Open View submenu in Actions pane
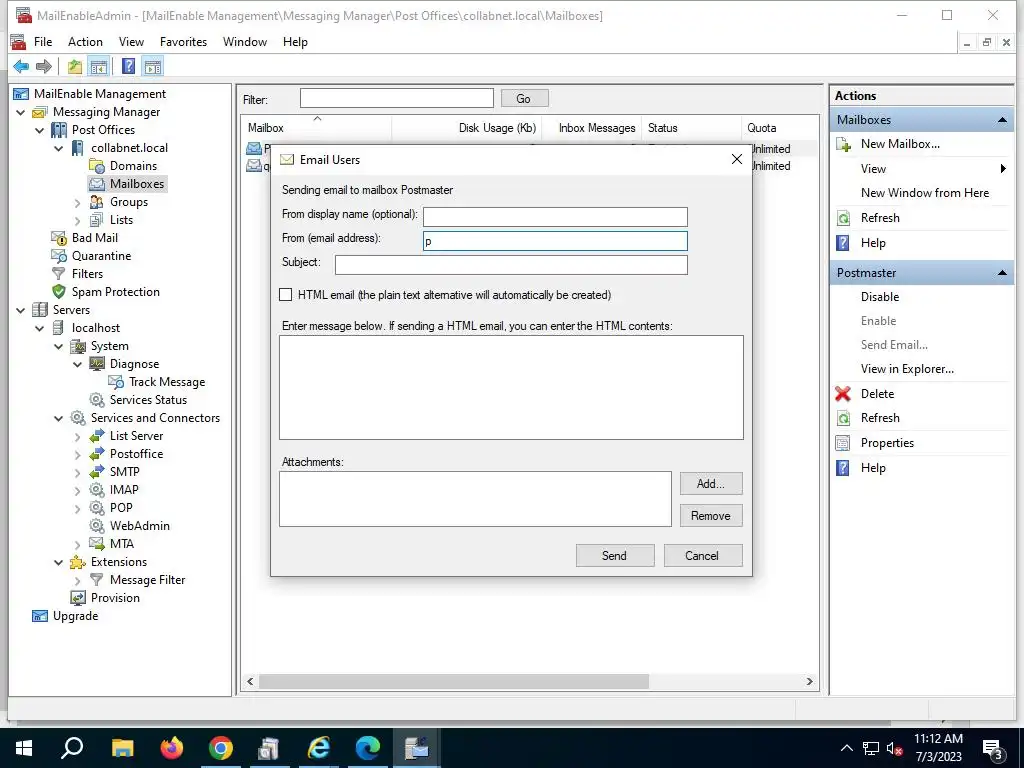The width and height of the screenshot is (1024, 768). point(872,169)
